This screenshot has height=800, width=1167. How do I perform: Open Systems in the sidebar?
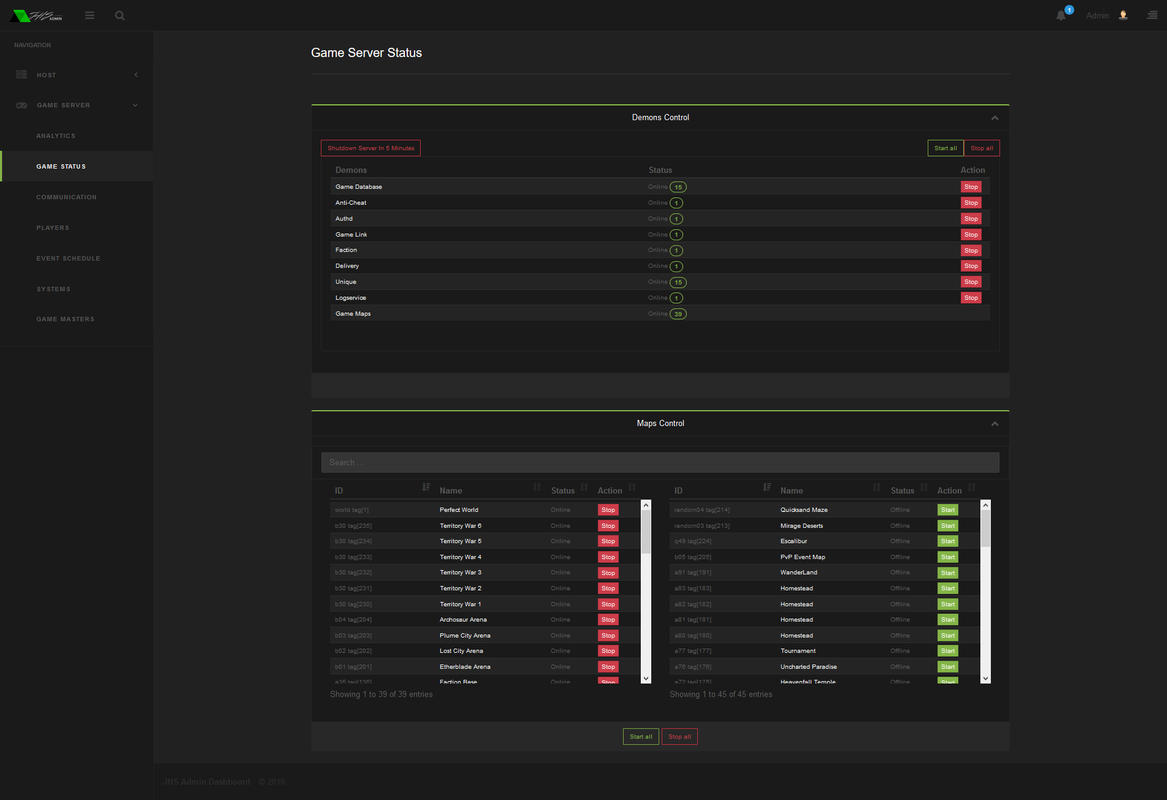click(54, 289)
